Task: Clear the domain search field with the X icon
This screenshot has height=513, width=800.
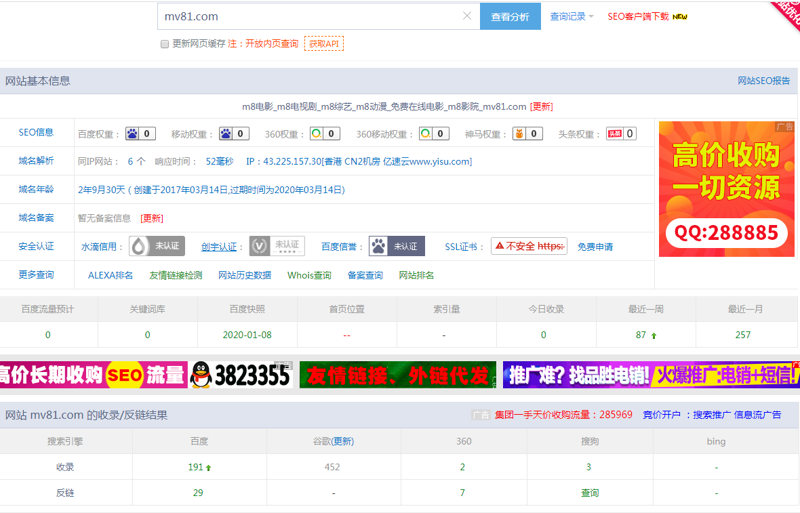Action: coord(466,16)
